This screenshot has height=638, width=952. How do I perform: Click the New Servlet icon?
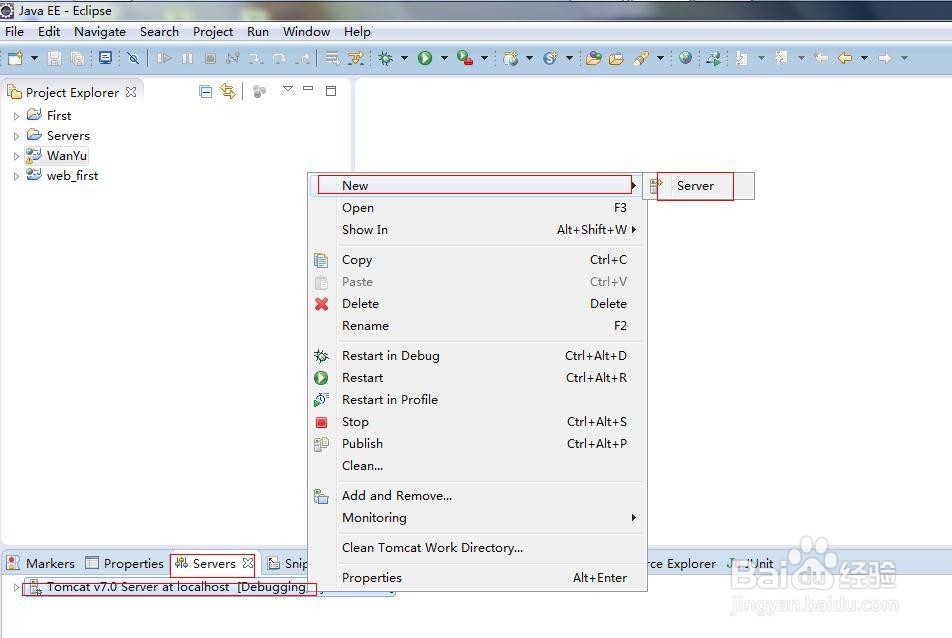[551, 58]
